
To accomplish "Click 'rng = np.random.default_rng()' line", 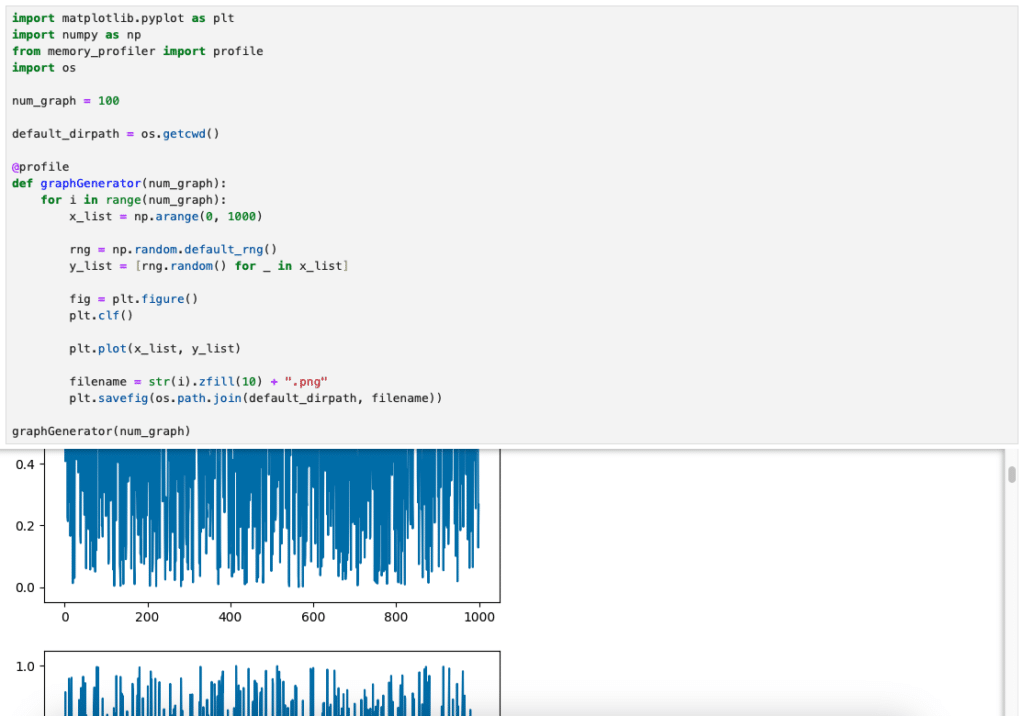I will (173, 250).
